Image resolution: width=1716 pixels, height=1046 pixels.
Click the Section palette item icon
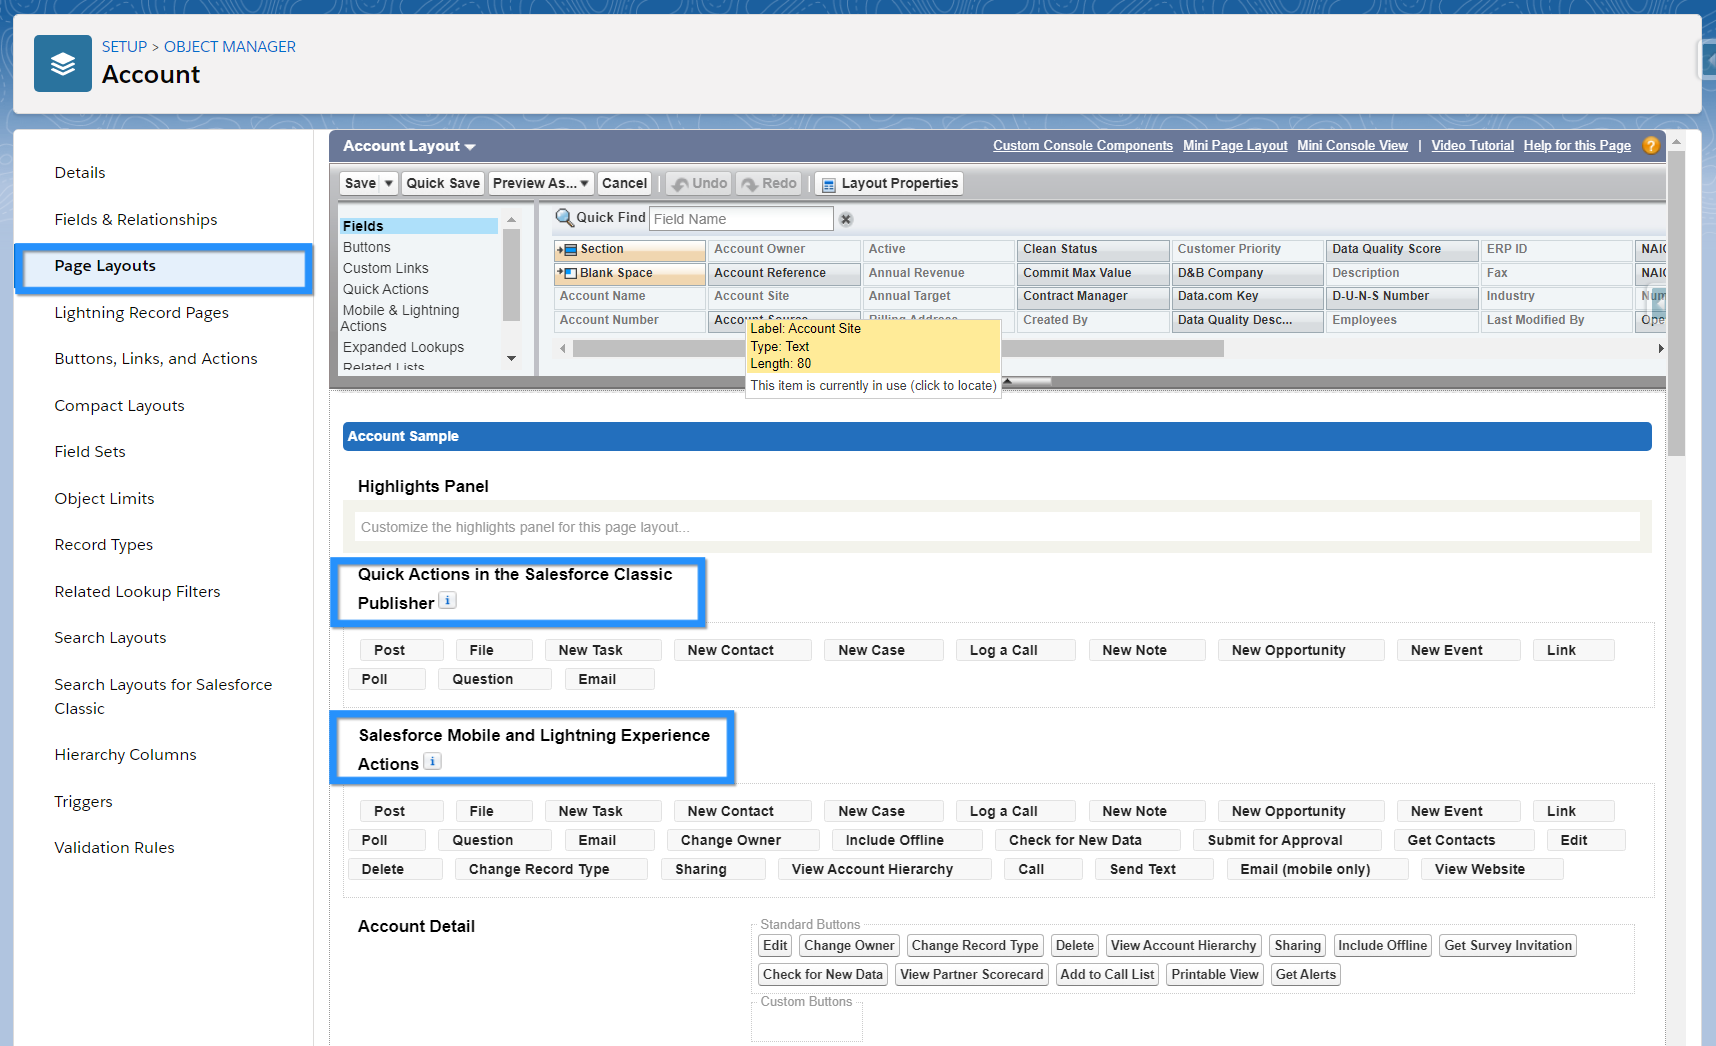point(569,250)
